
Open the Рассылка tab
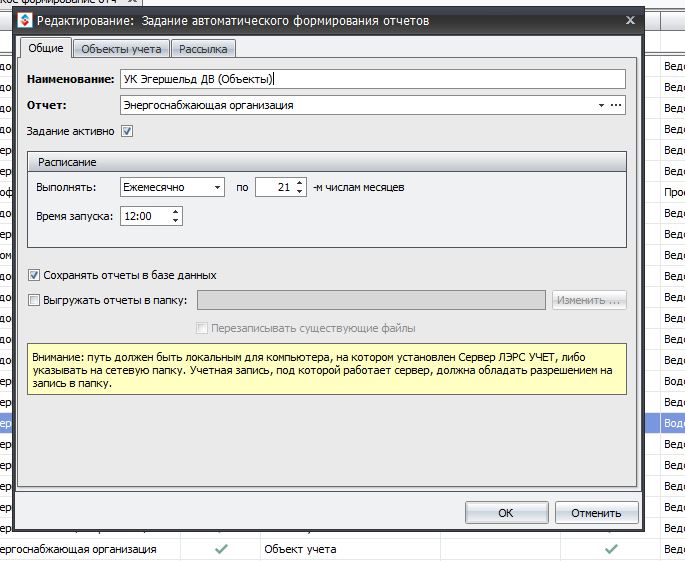203,49
